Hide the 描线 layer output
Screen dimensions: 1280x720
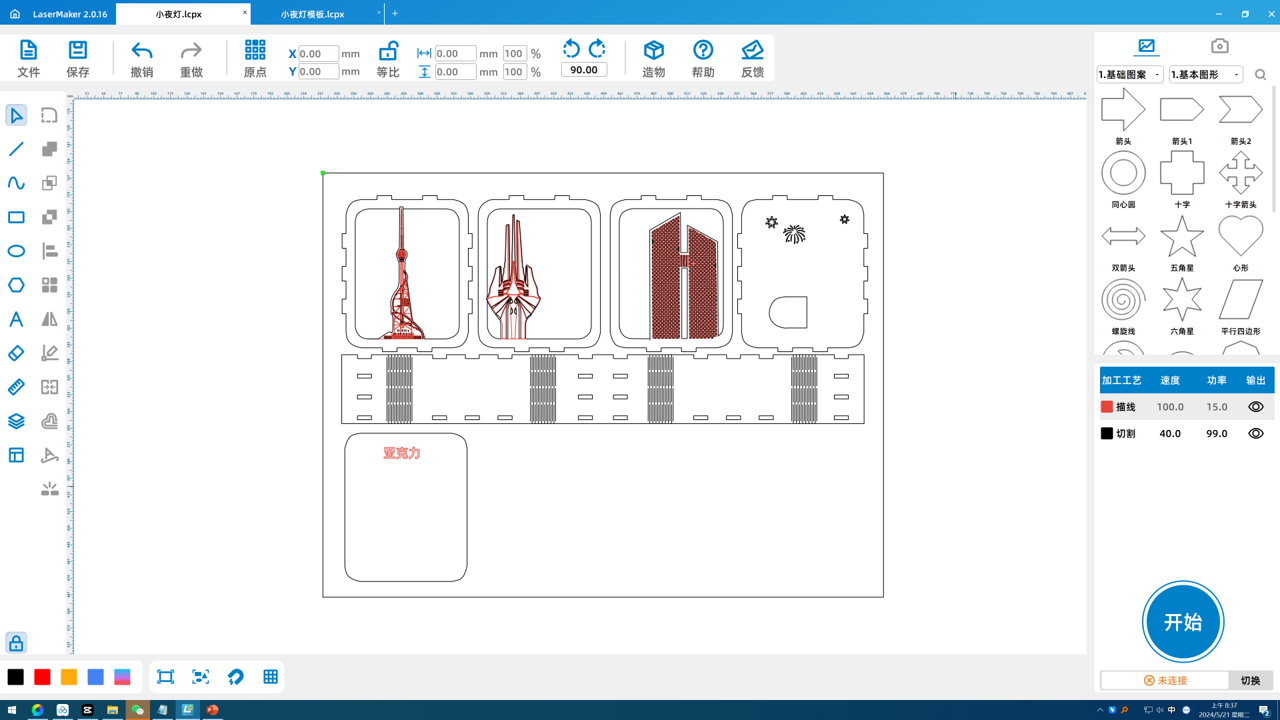[x=1255, y=407]
